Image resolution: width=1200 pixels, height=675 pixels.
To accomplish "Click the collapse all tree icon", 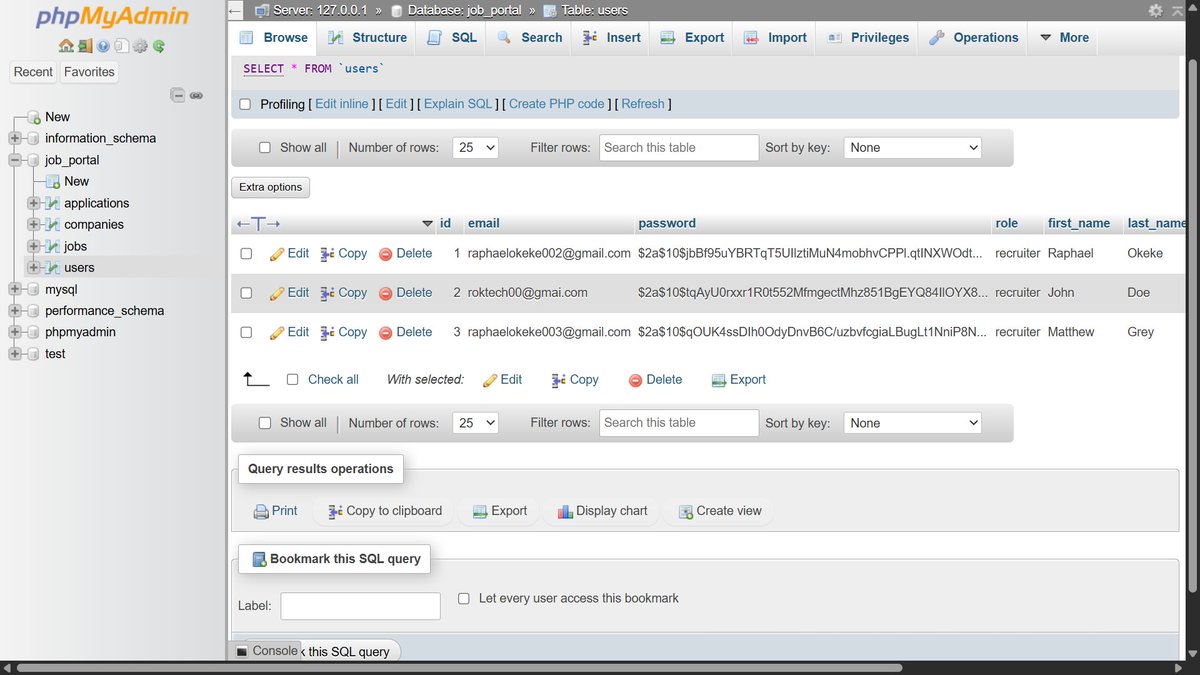I will click(177, 95).
